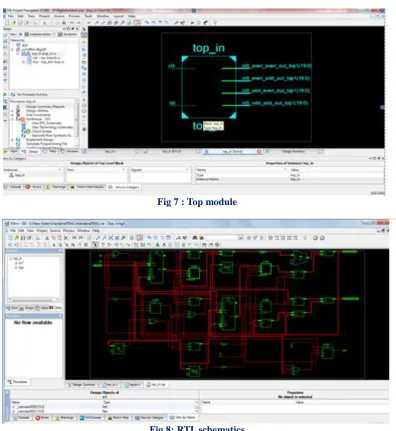Switch to Files tab under Design panel
Viewport: 396px width, 431px height.
51,152
